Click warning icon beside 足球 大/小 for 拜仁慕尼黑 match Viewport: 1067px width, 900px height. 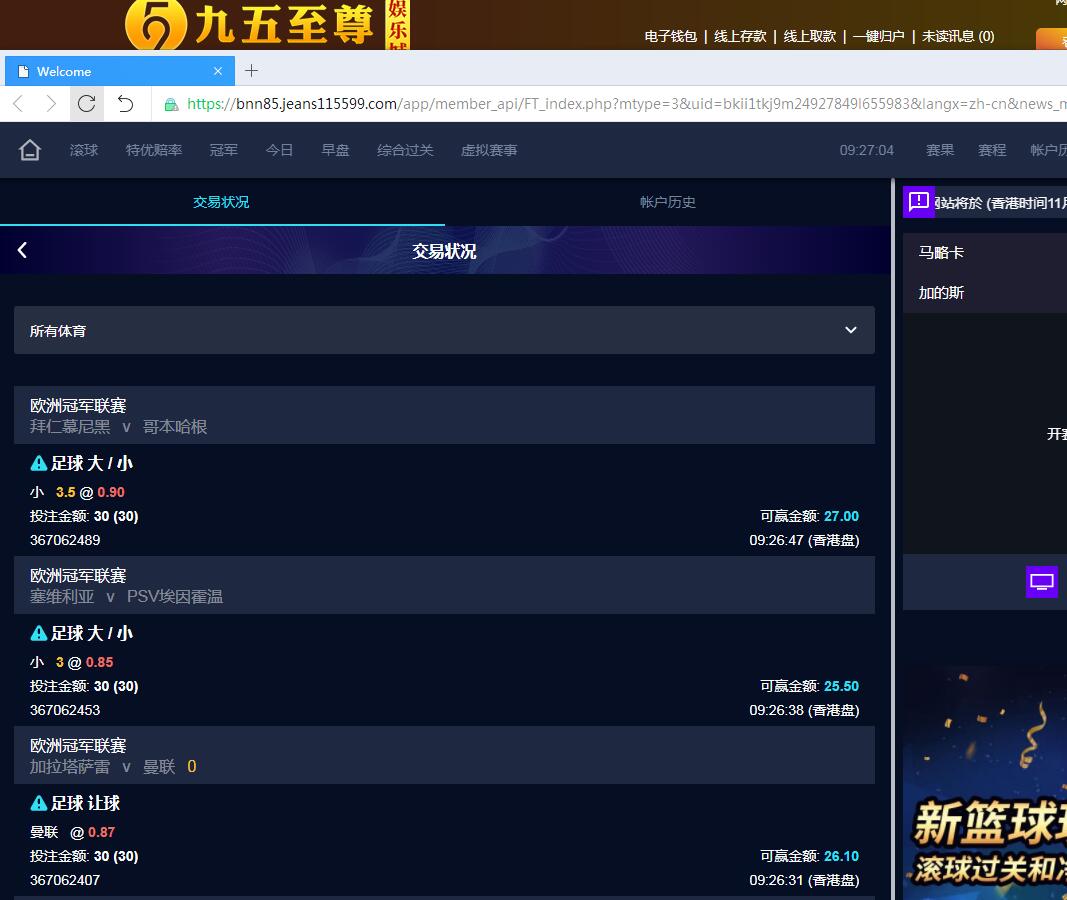pos(39,463)
